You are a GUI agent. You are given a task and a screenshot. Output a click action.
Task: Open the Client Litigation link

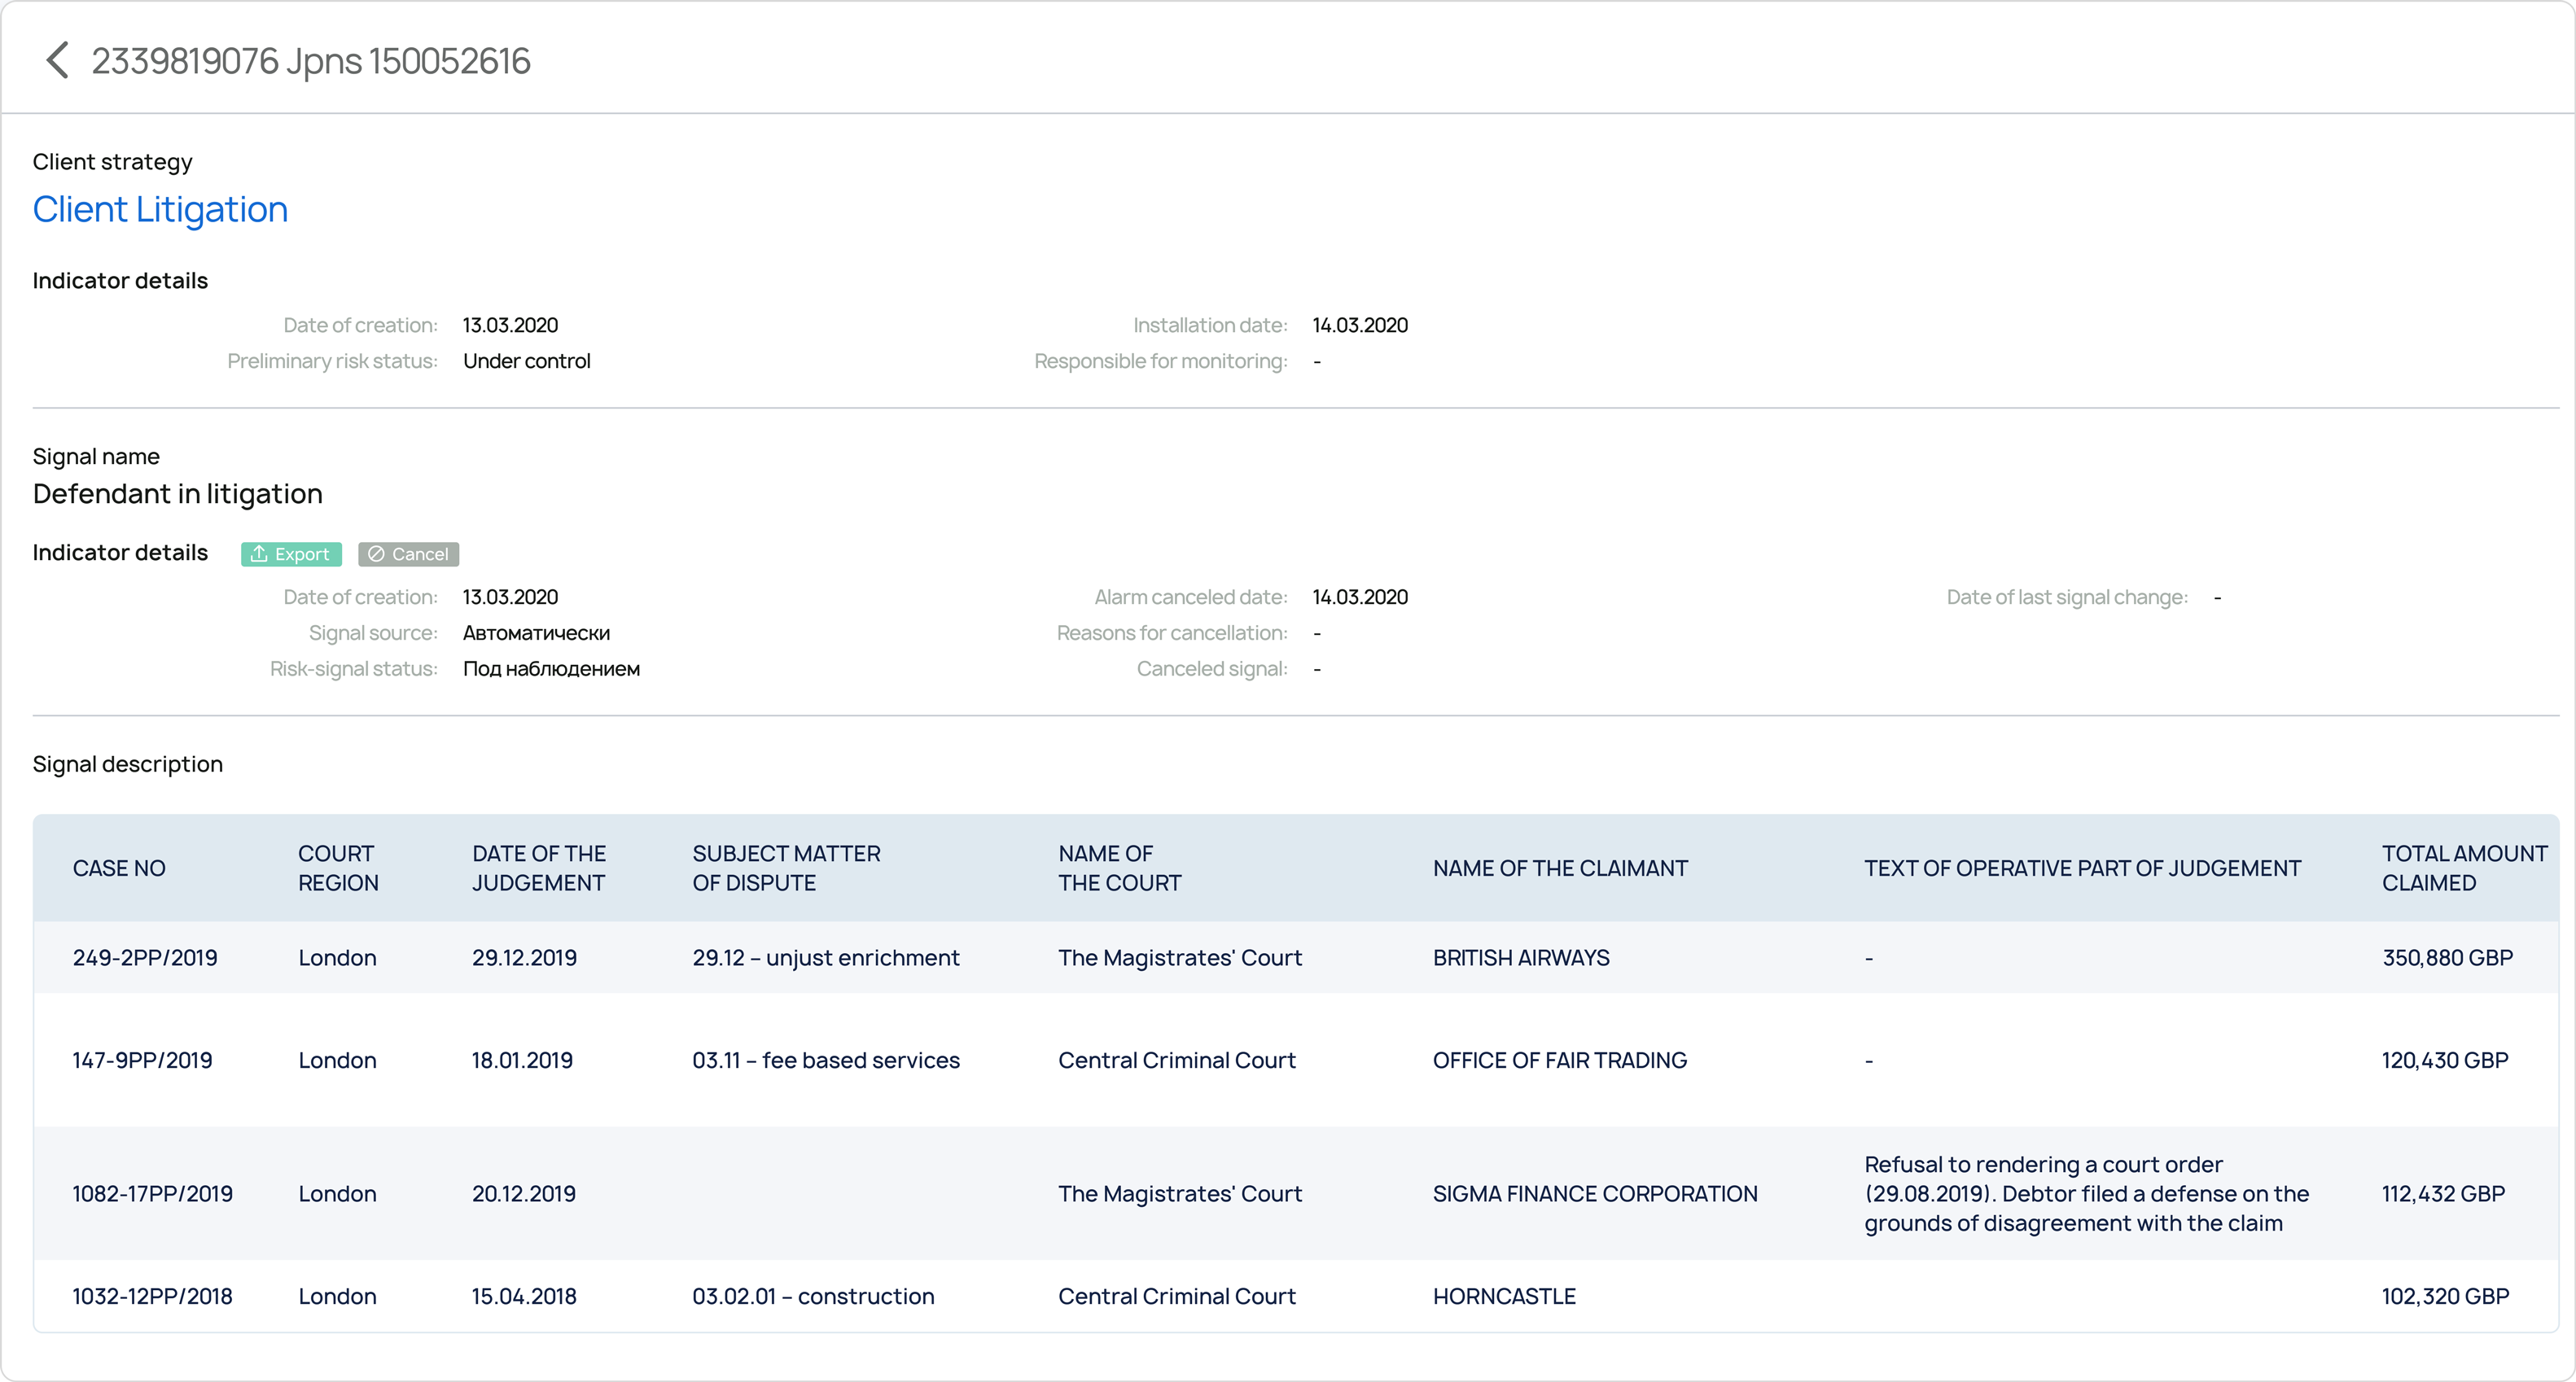point(160,210)
